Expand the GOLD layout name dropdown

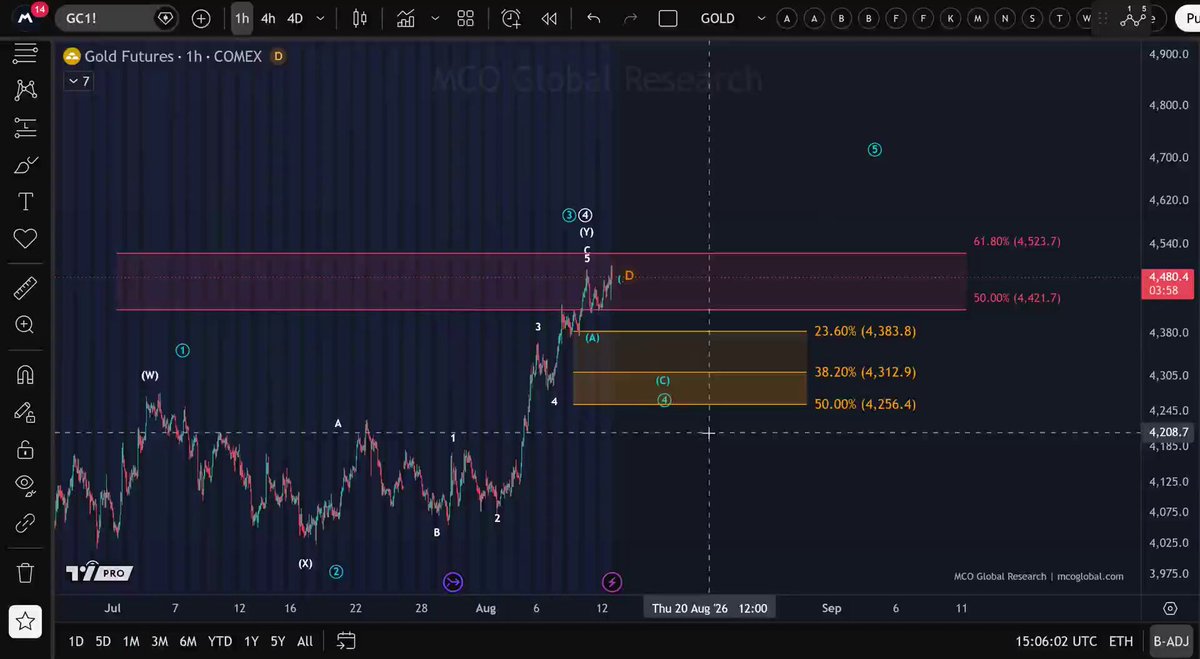click(x=762, y=18)
